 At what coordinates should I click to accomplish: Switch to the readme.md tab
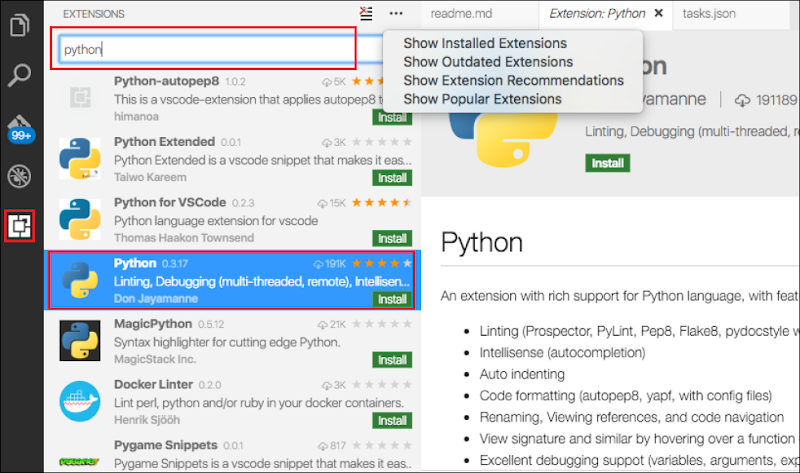(461, 14)
